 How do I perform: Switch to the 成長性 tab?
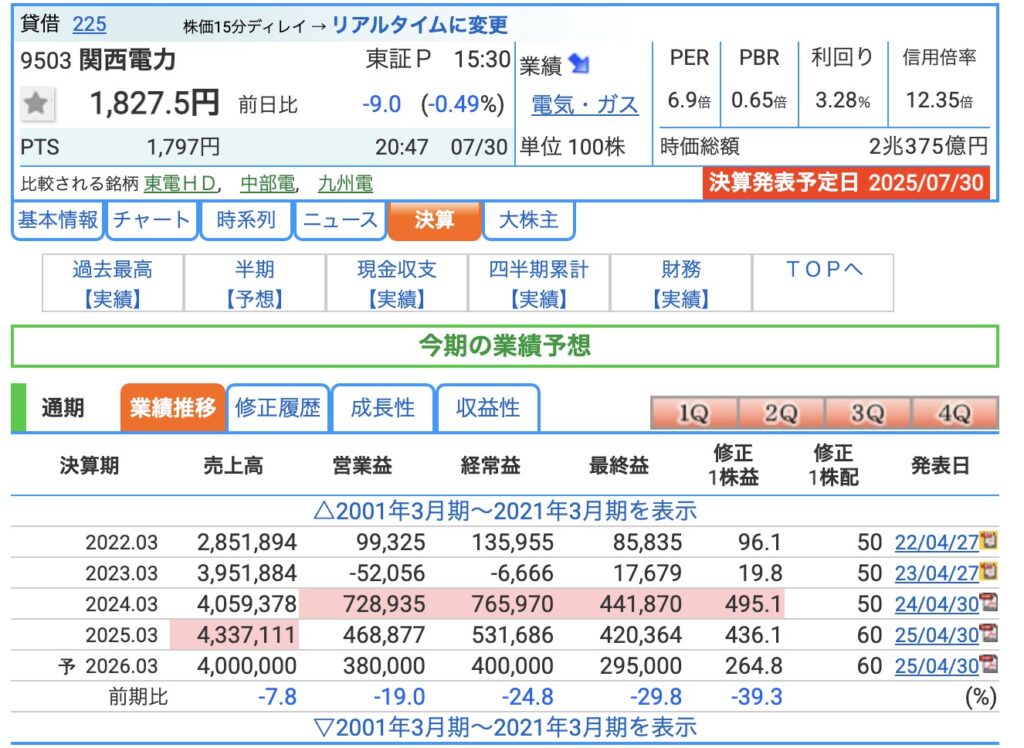click(x=383, y=408)
